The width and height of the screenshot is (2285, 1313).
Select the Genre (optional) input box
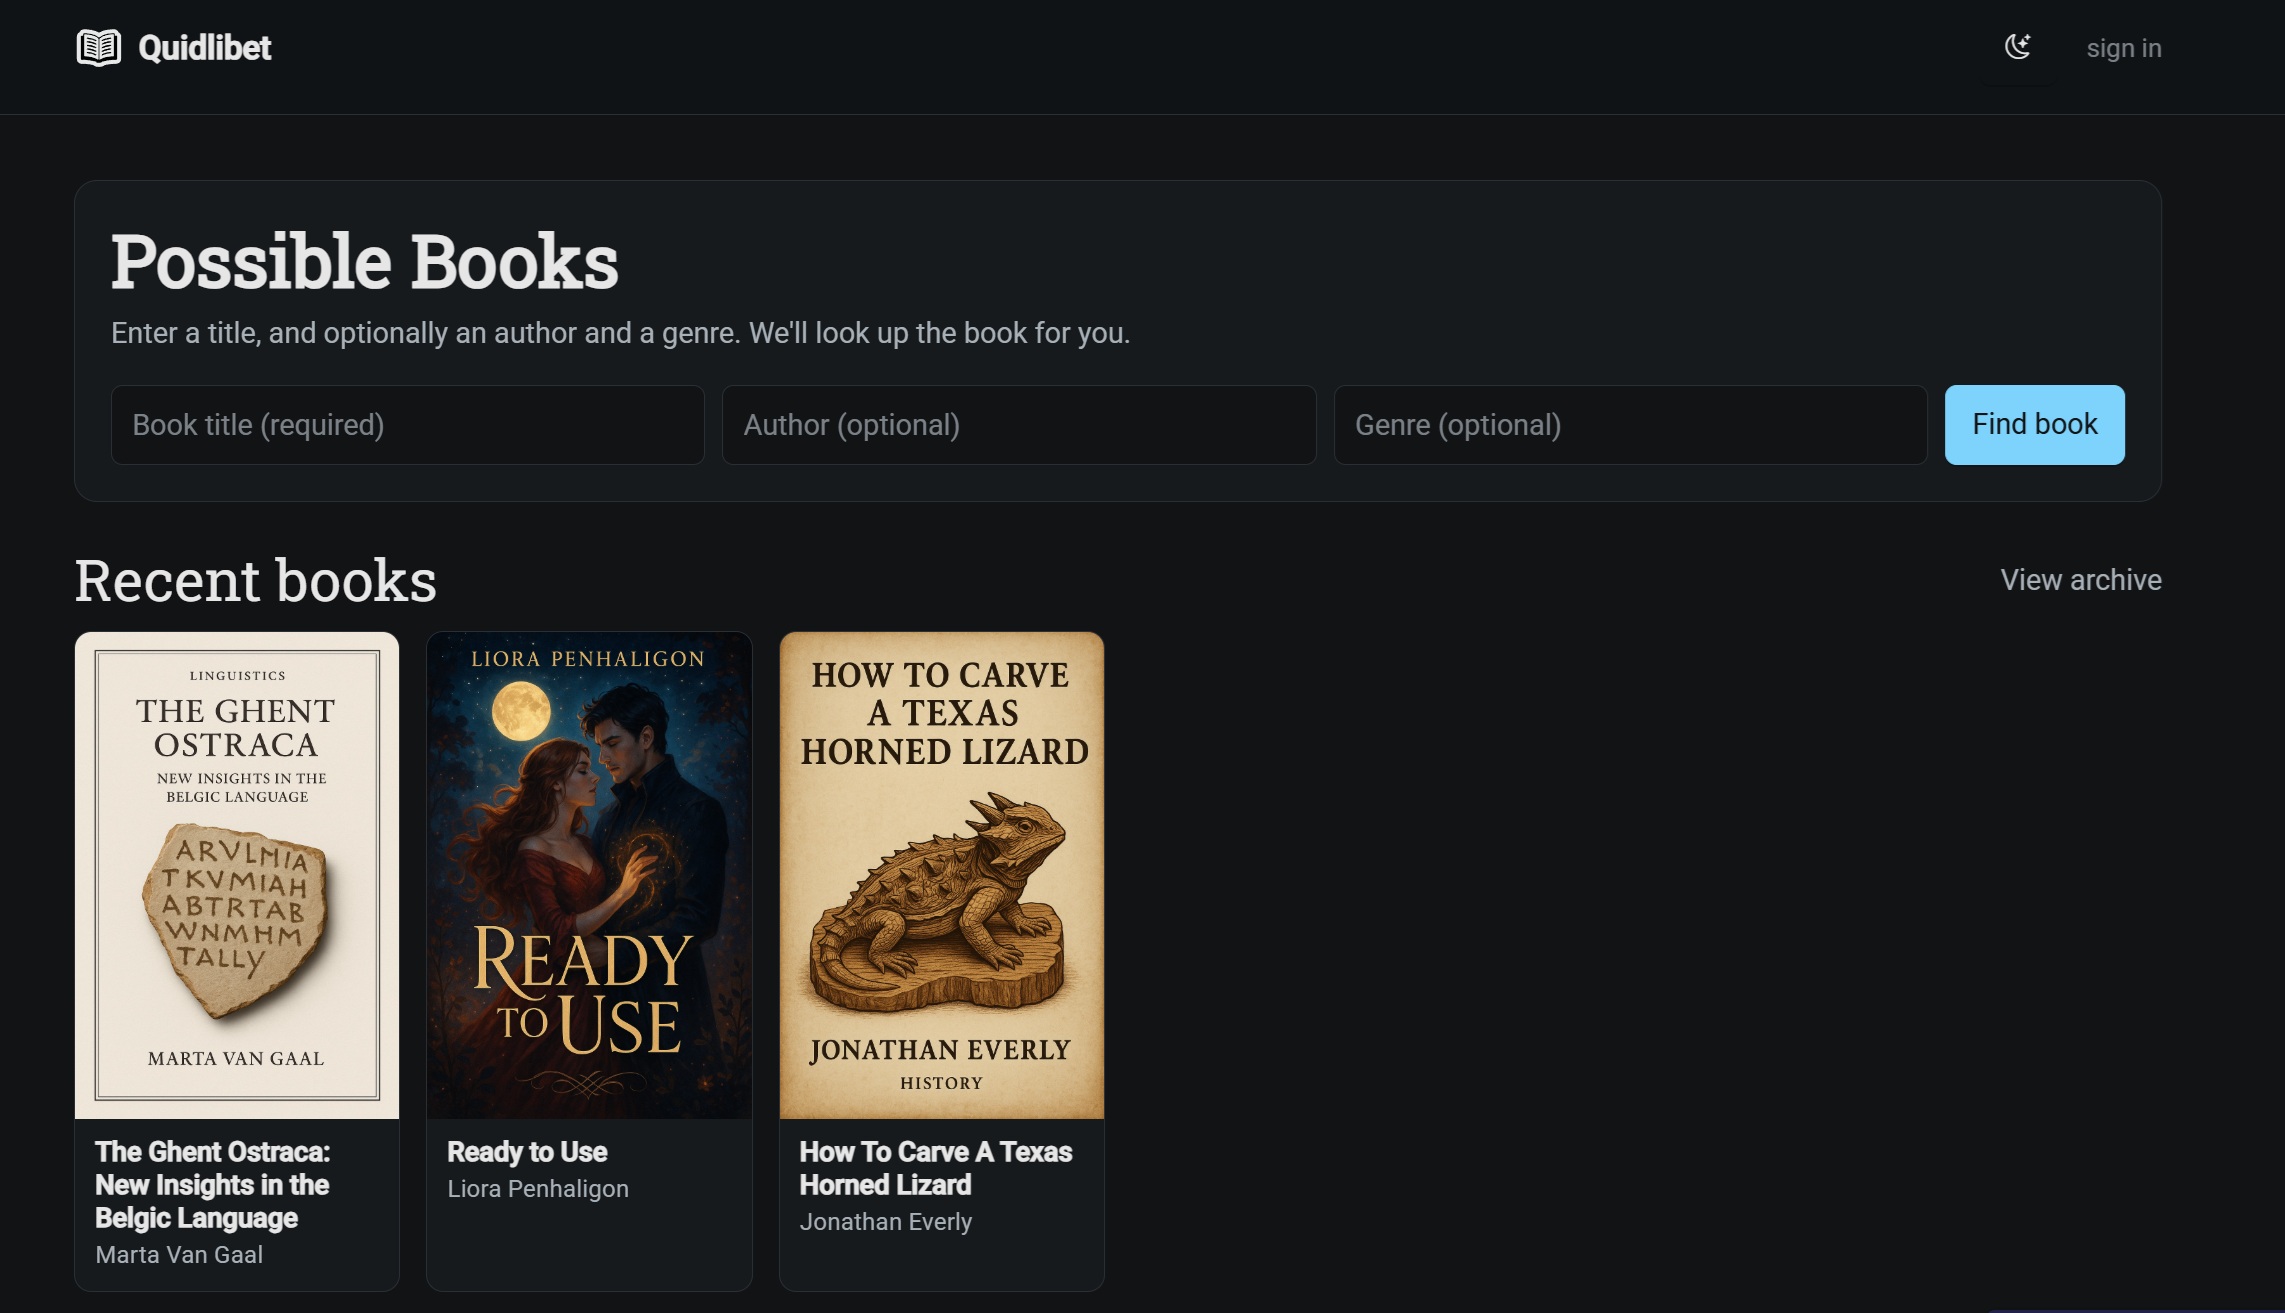click(1629, 425)
